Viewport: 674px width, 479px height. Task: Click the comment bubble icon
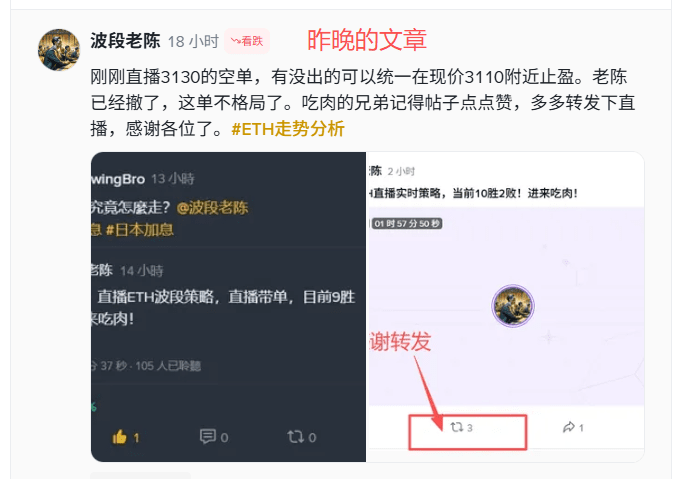click(208, 436)
